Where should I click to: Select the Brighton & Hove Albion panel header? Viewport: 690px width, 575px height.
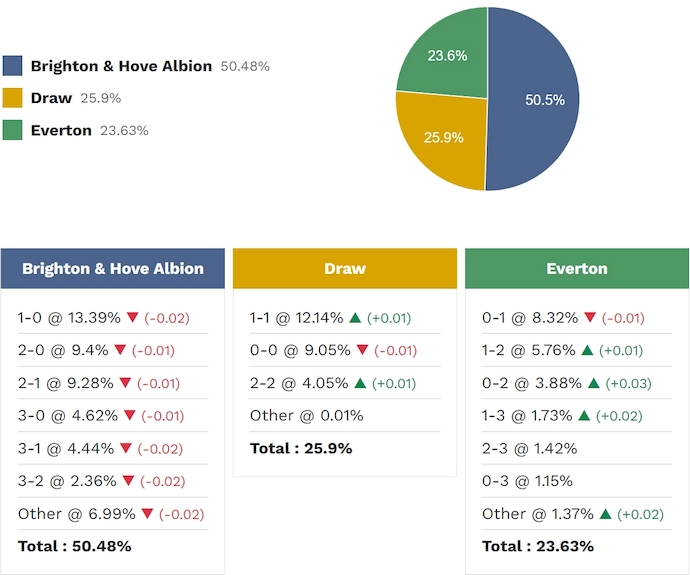pos(113,269)
